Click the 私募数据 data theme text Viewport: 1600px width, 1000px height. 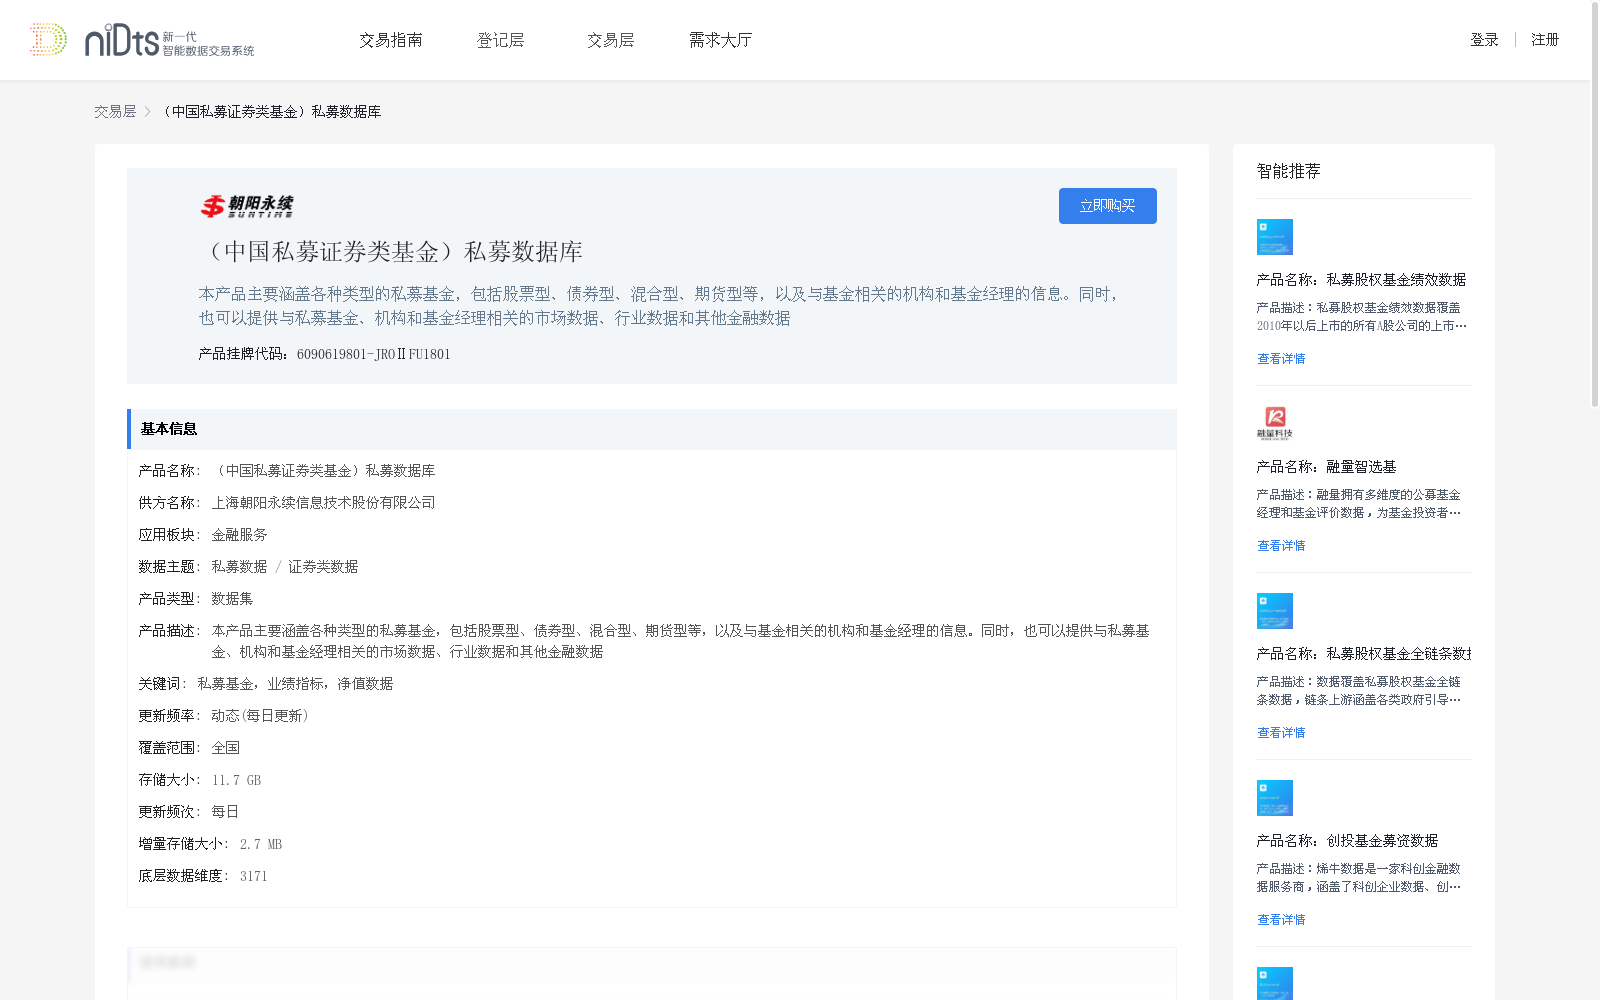point(239,567)
